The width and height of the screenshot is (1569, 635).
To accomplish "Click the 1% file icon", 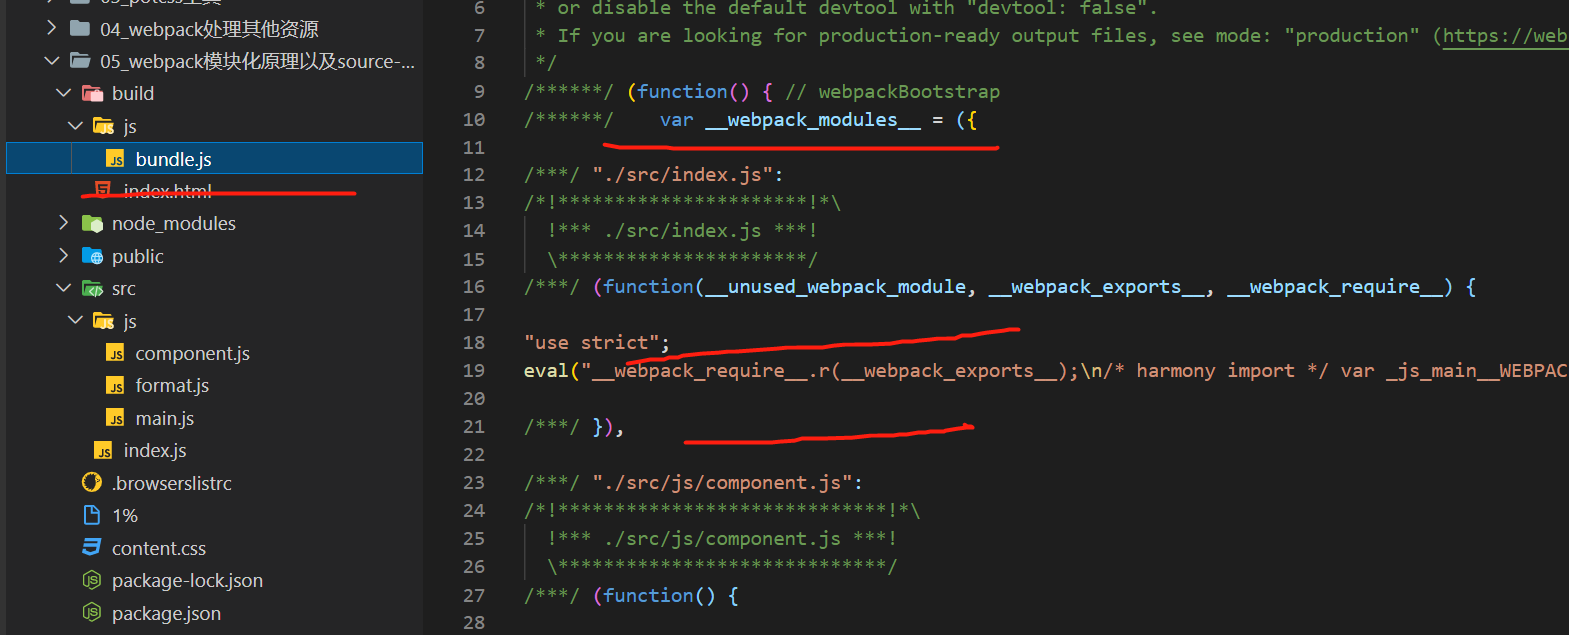I will click(92, 515).
